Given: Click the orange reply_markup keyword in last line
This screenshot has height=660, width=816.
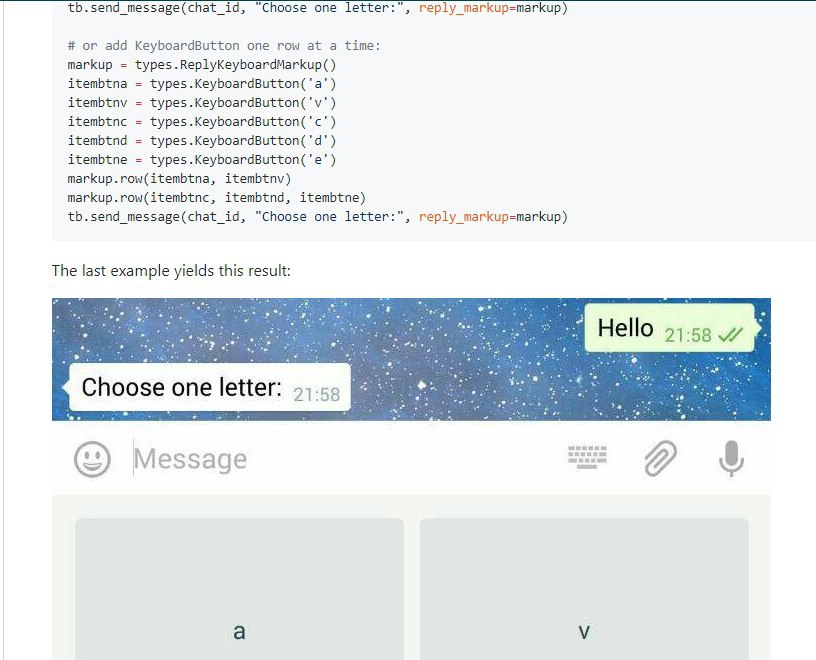Looking at the screenshot, I should [x=464, y=217].
